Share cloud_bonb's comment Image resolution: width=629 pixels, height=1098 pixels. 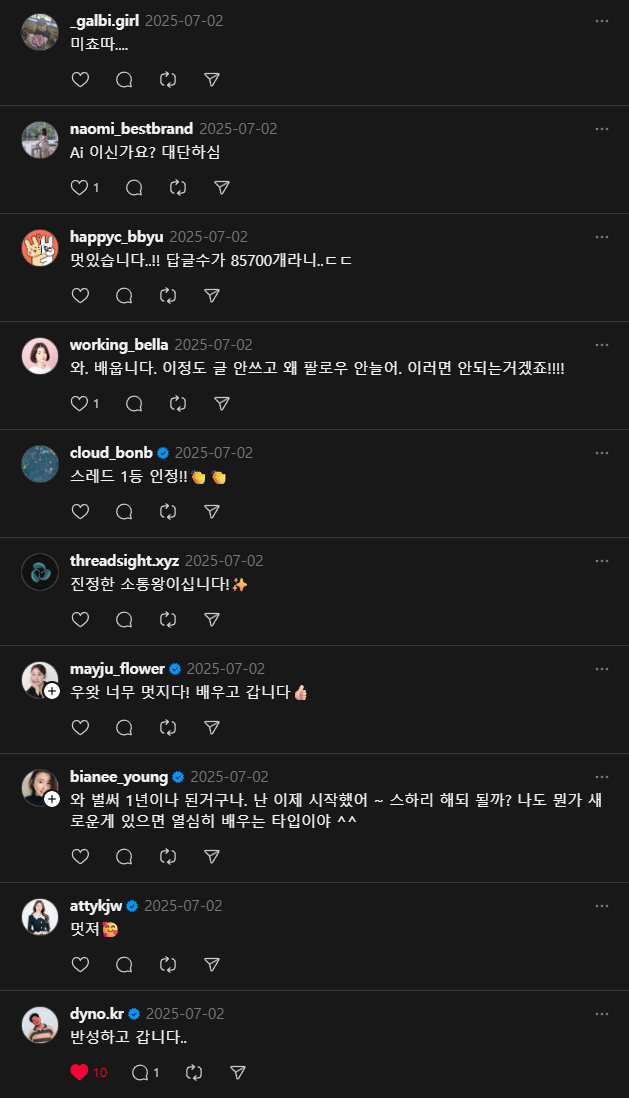[x=212, y=512]
